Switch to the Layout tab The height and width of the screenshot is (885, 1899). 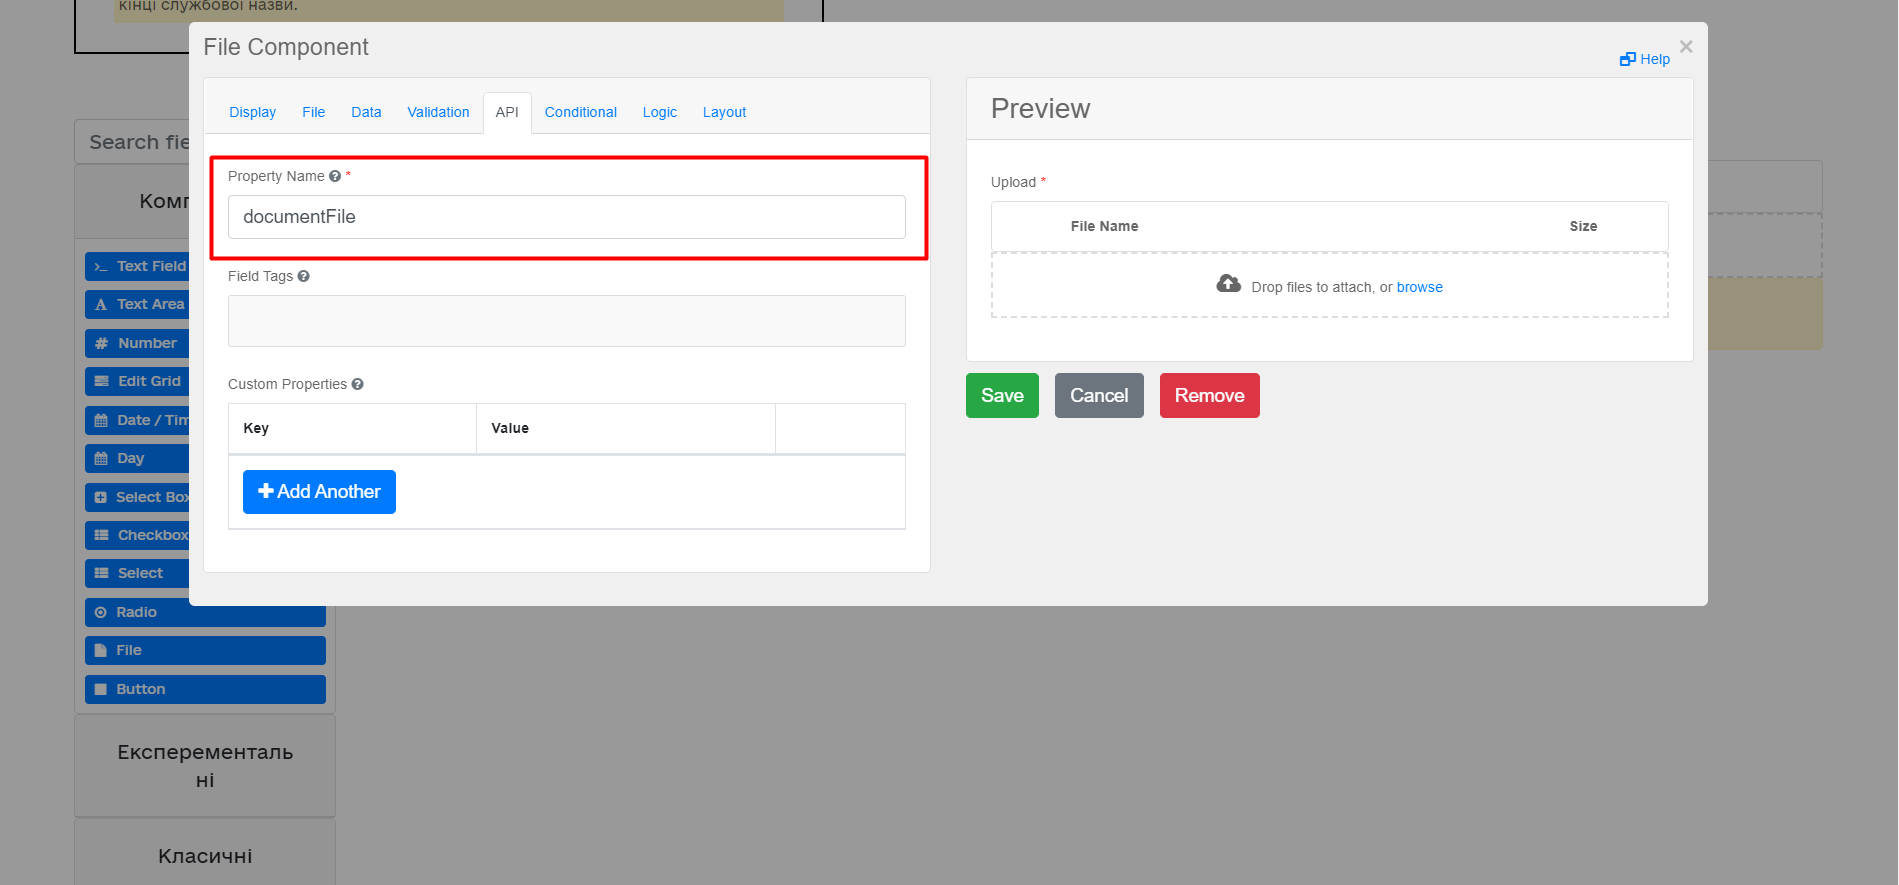pos(724,112)
